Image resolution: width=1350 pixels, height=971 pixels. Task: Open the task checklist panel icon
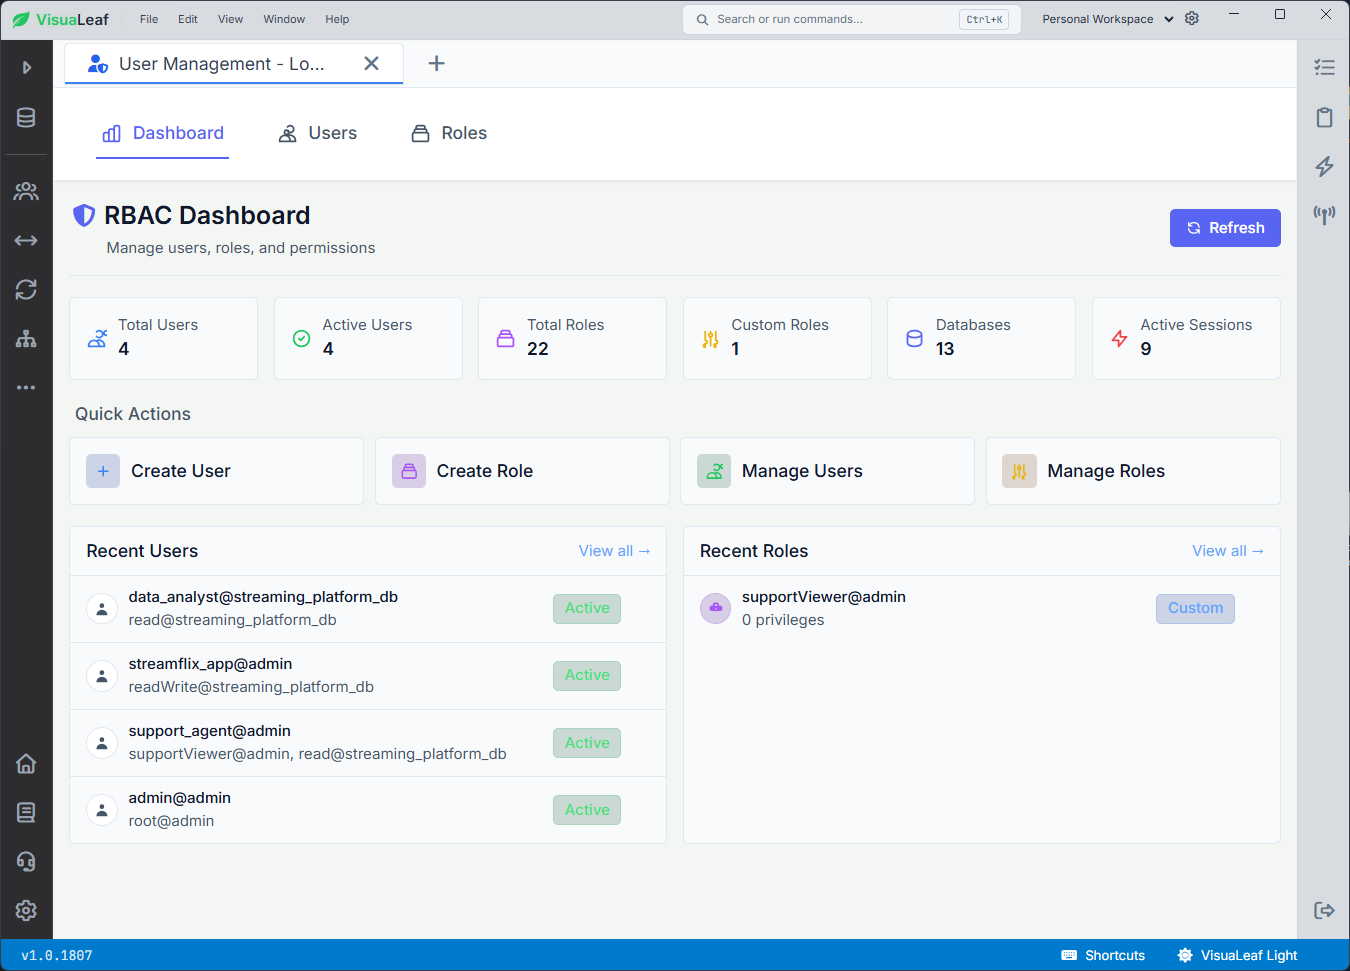pyautogui.click(x=1324, y=68)
